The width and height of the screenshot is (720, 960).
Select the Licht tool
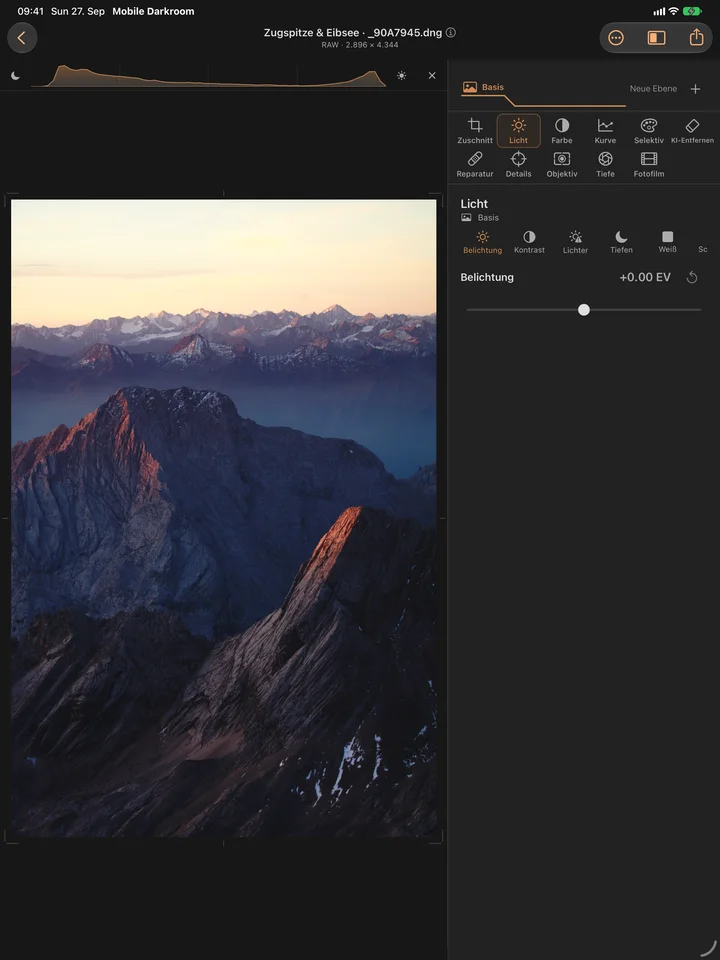pos(519,131)
